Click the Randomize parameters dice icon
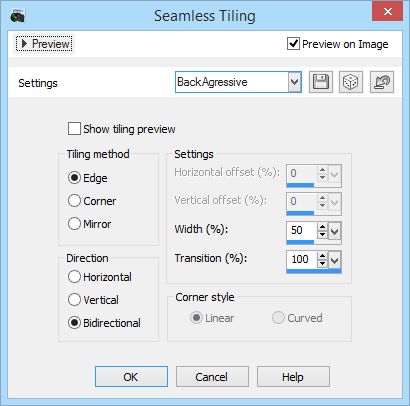Image resolution: width=410 pixels, height=406 pixels. 351,82
